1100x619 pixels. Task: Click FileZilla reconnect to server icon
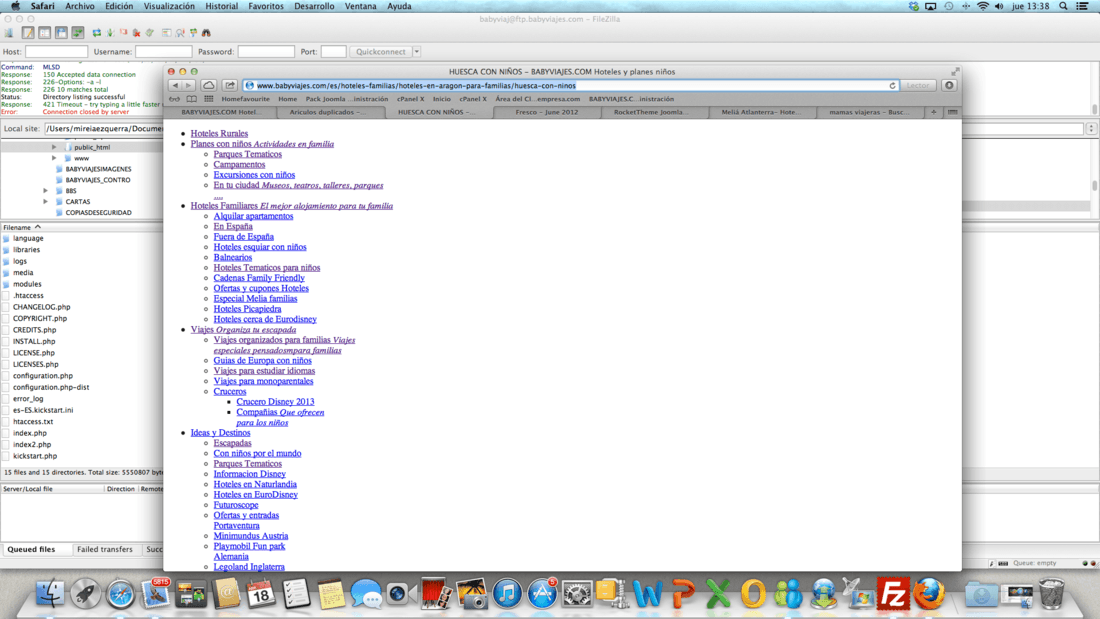[x=150, y=33]
